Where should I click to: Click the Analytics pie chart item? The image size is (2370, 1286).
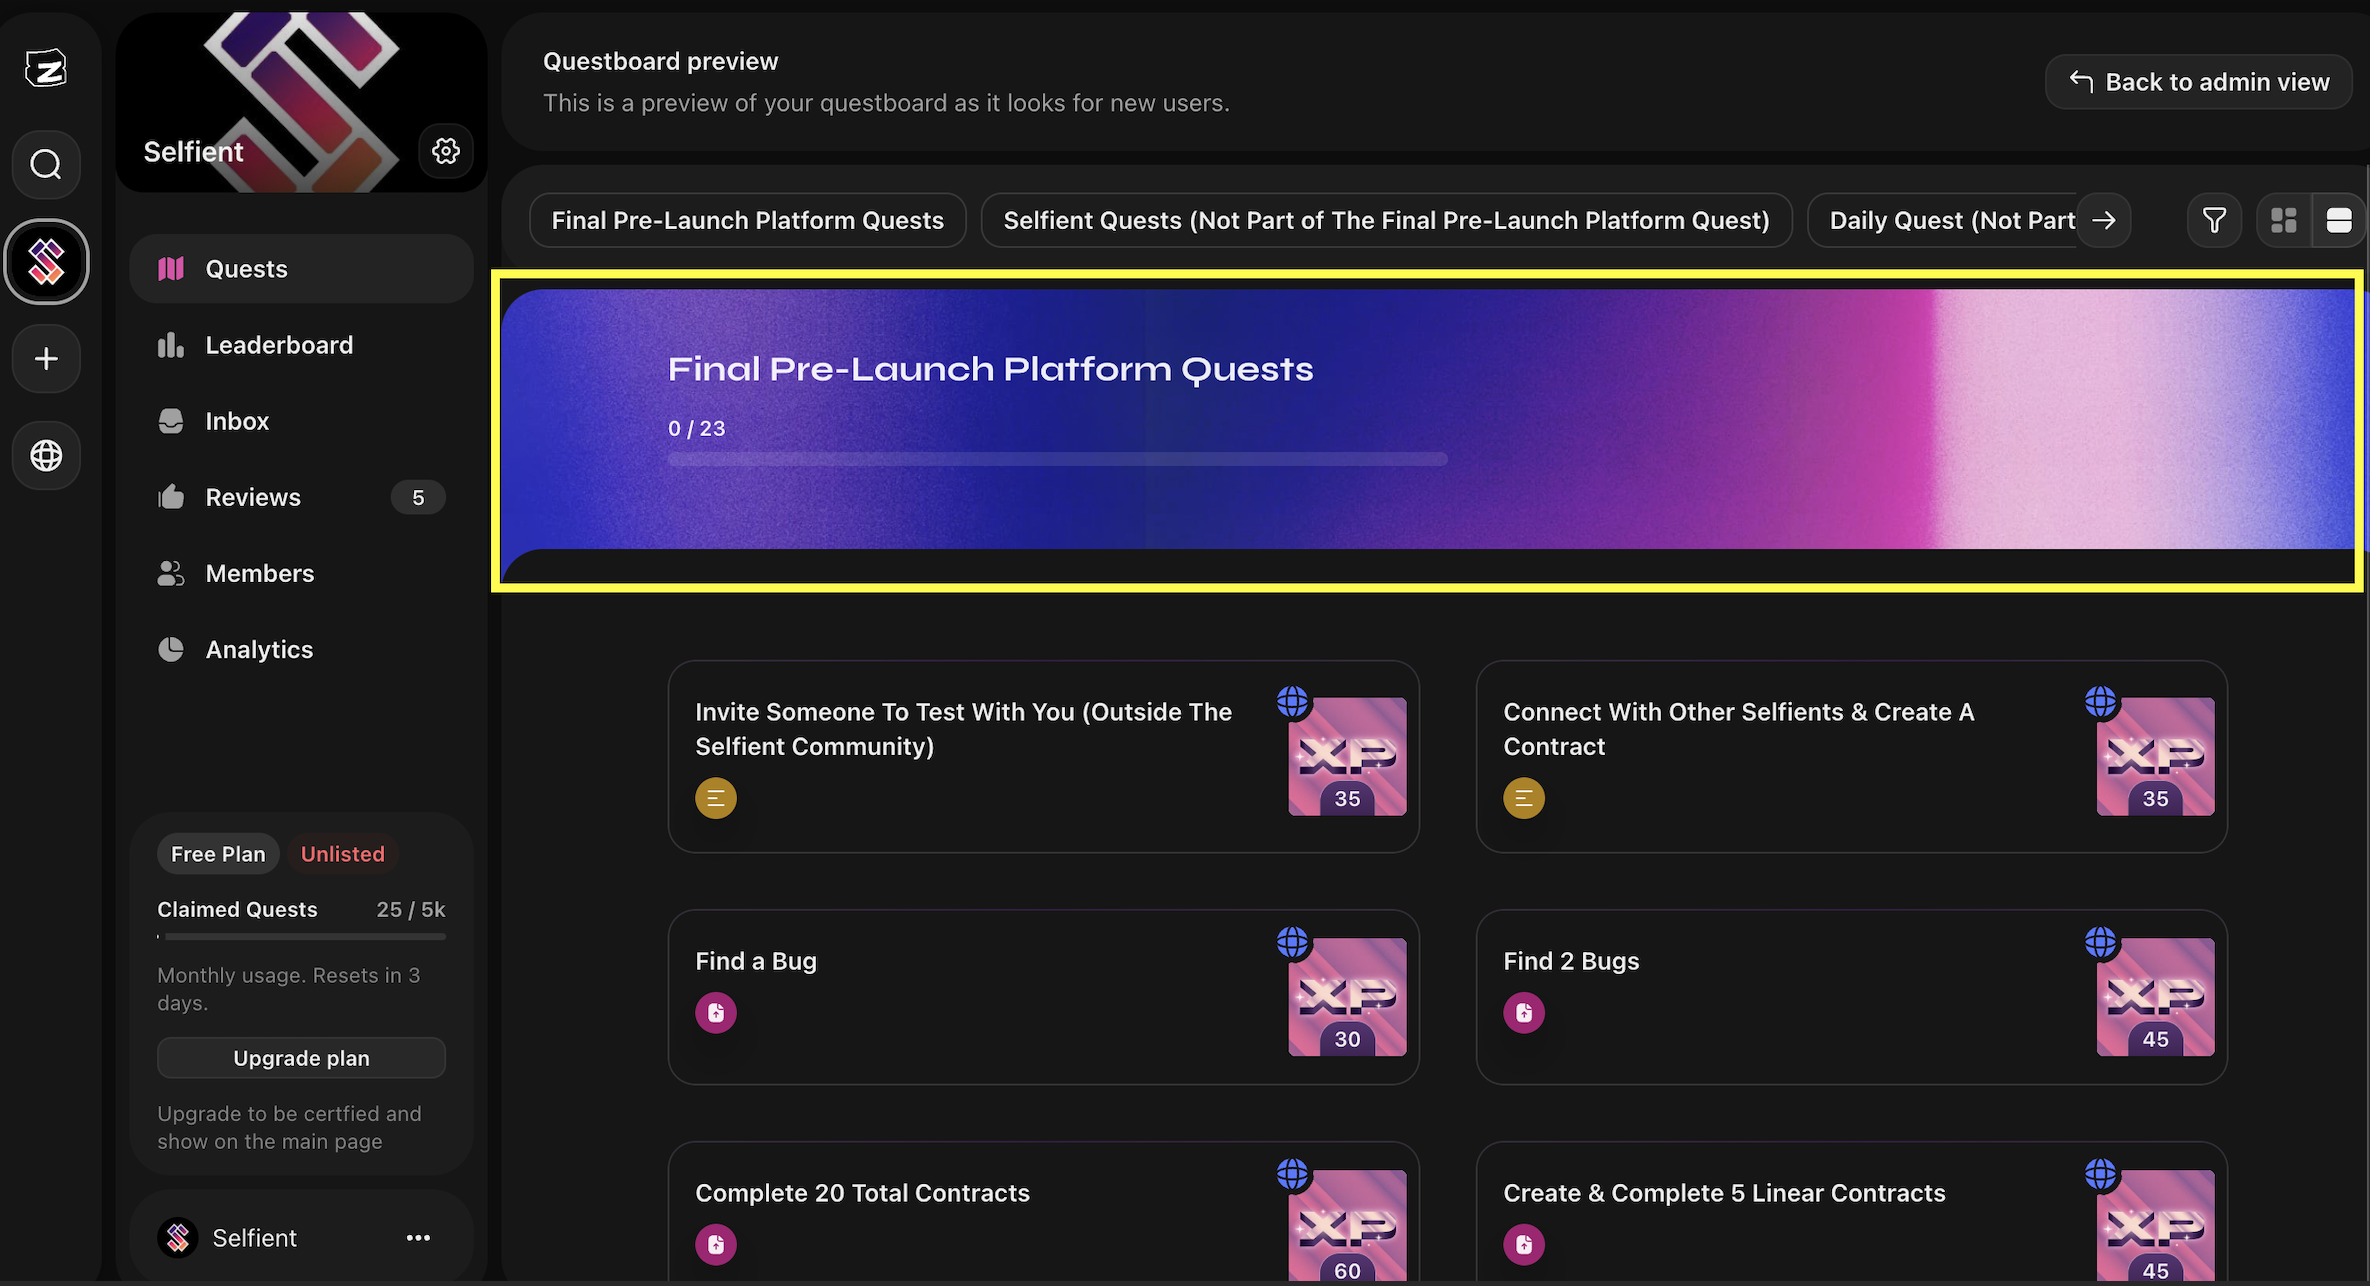coord(259,650)
